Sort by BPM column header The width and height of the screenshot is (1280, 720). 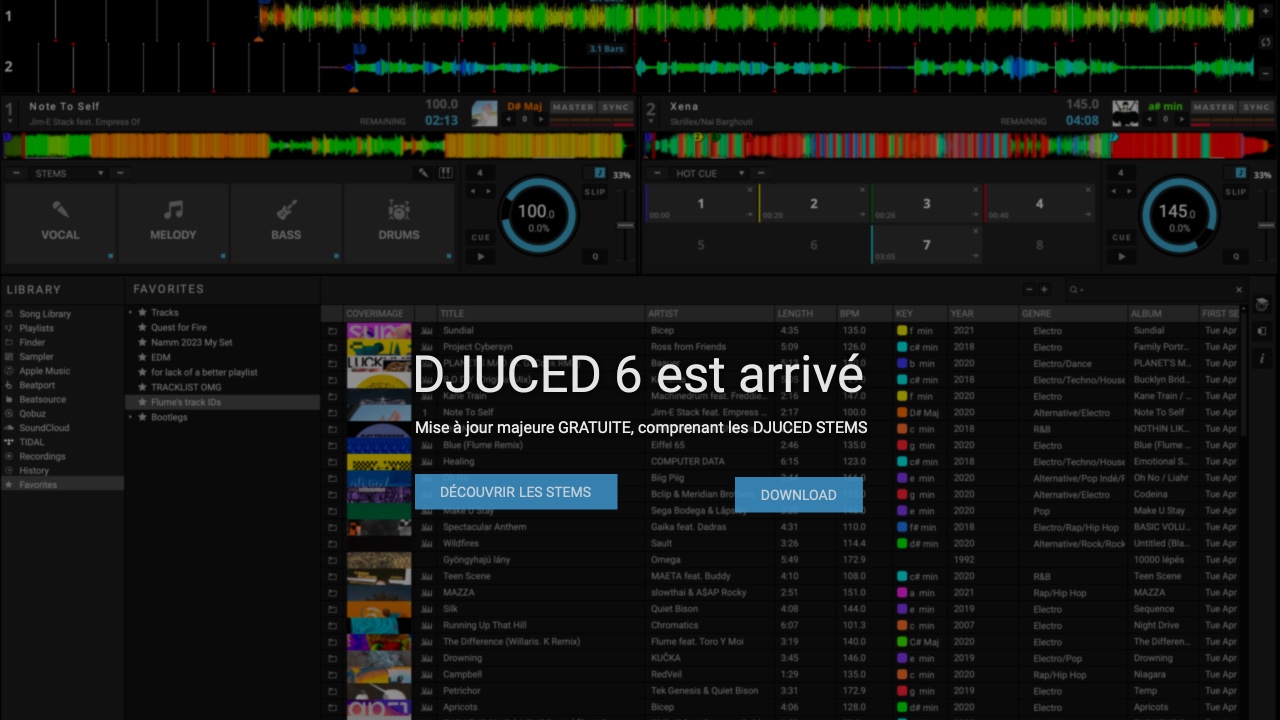pyautogui.click(x=864, y=313)
